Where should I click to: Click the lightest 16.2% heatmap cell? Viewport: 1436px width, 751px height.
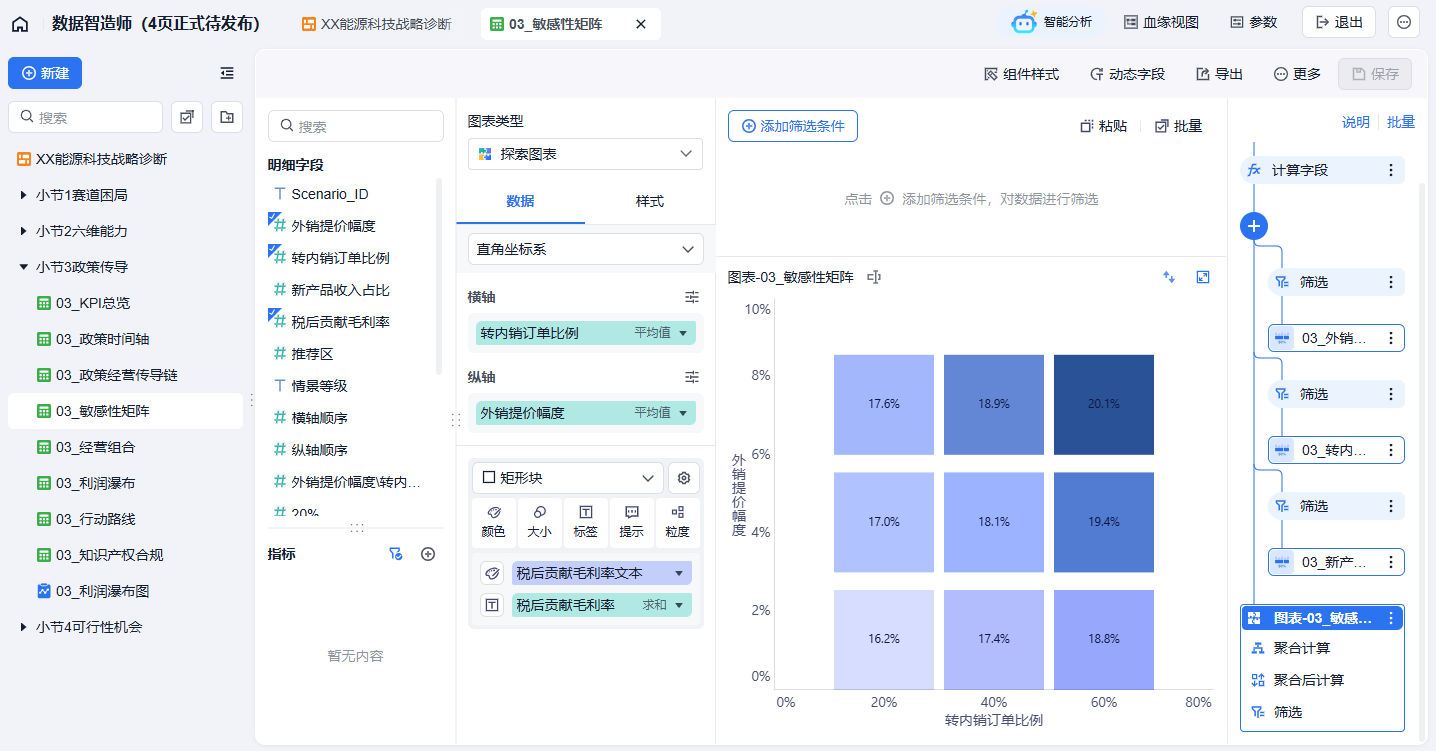coord(884,639)
